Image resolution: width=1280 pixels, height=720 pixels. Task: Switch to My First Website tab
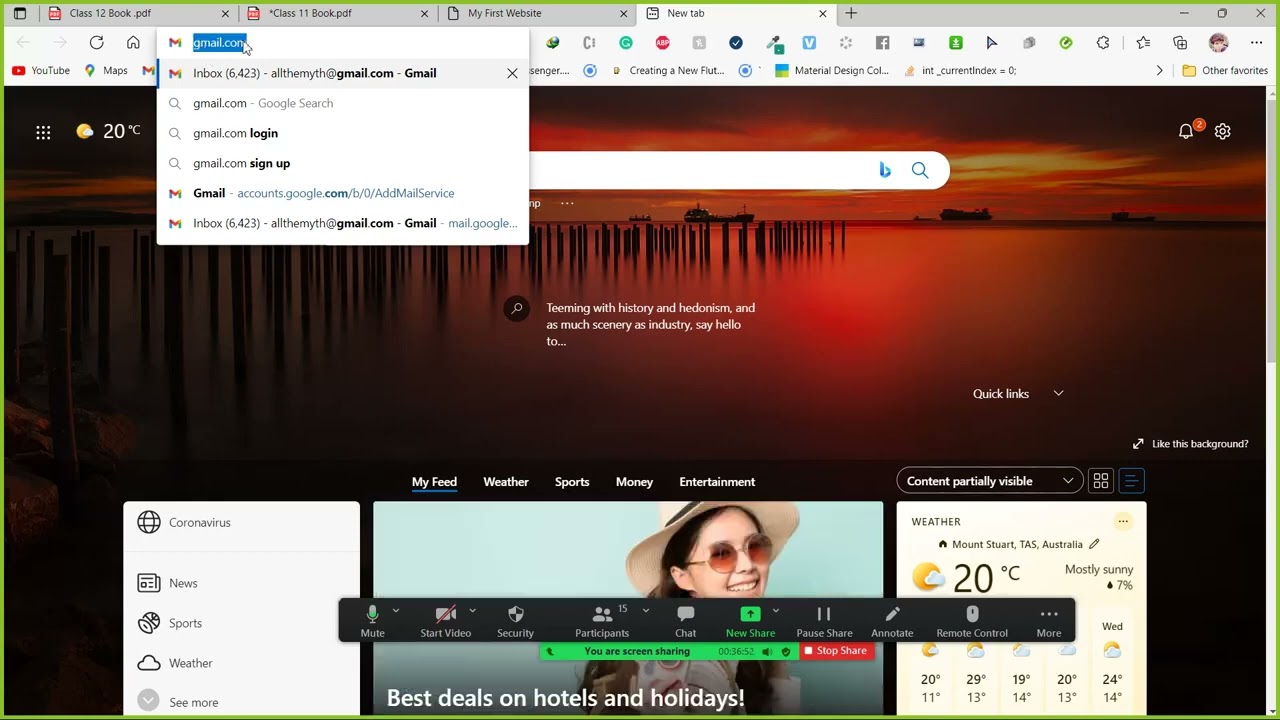pos(538,14)
